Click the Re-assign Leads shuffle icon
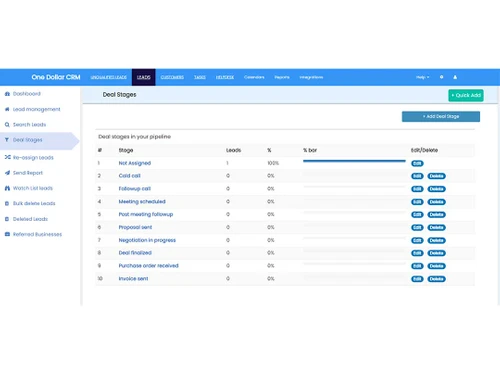500x375 pixels. 7,157
